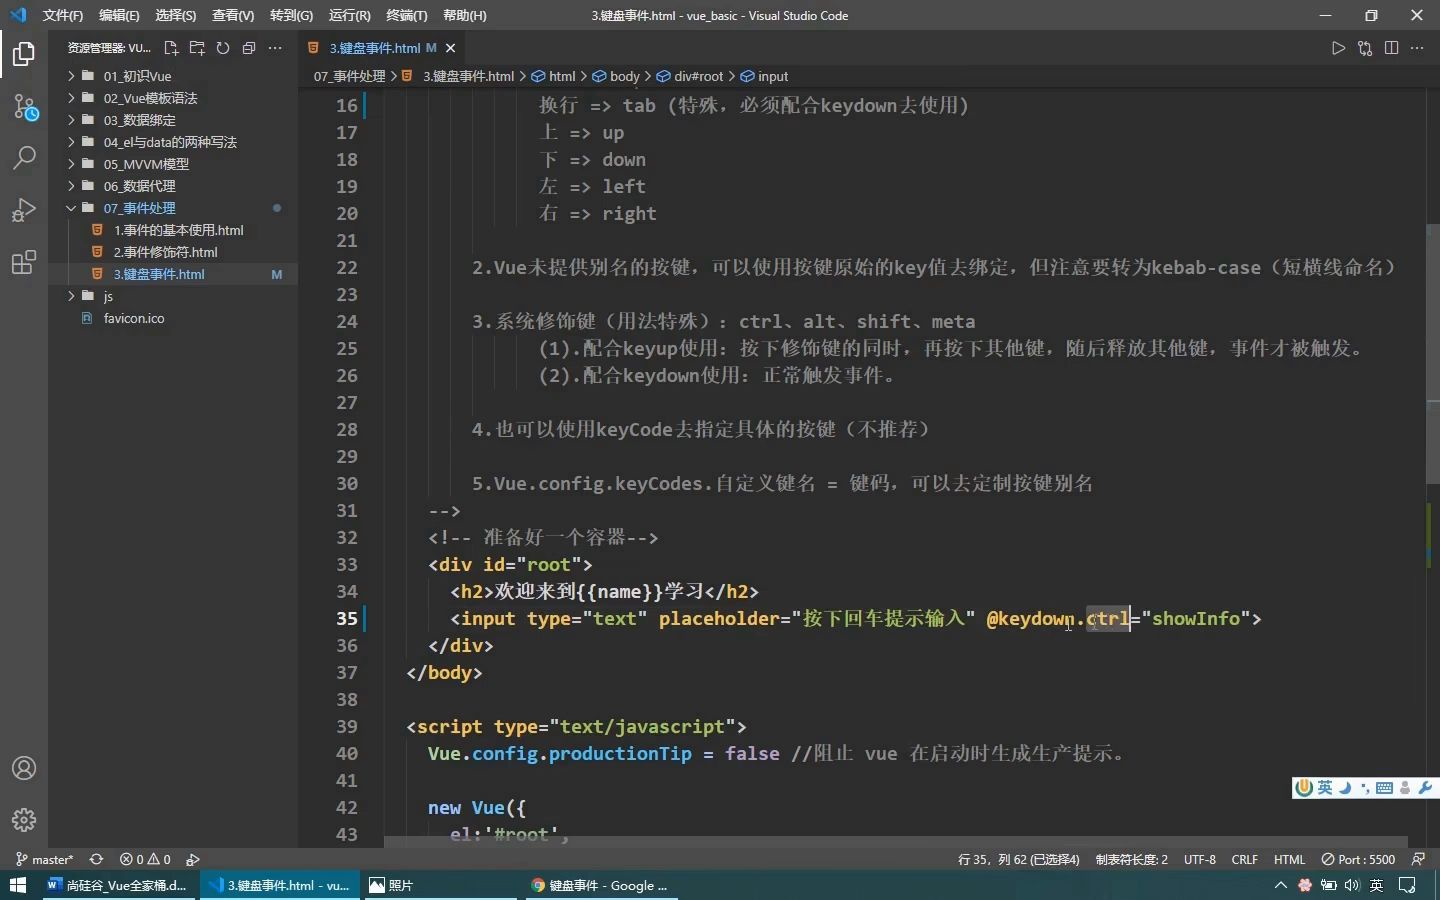
Task: Collapse all folders in explorer
Action: point(249,48)
